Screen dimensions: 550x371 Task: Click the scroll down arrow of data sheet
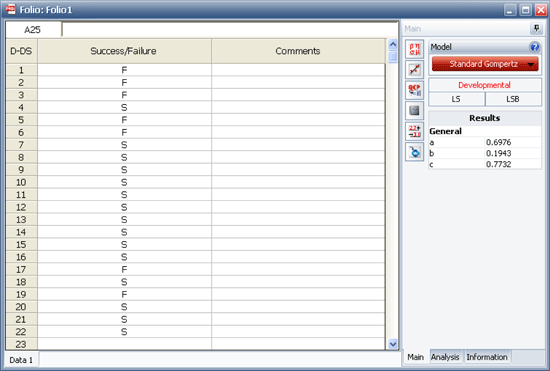pyautogui.click(x=393, y=344)
